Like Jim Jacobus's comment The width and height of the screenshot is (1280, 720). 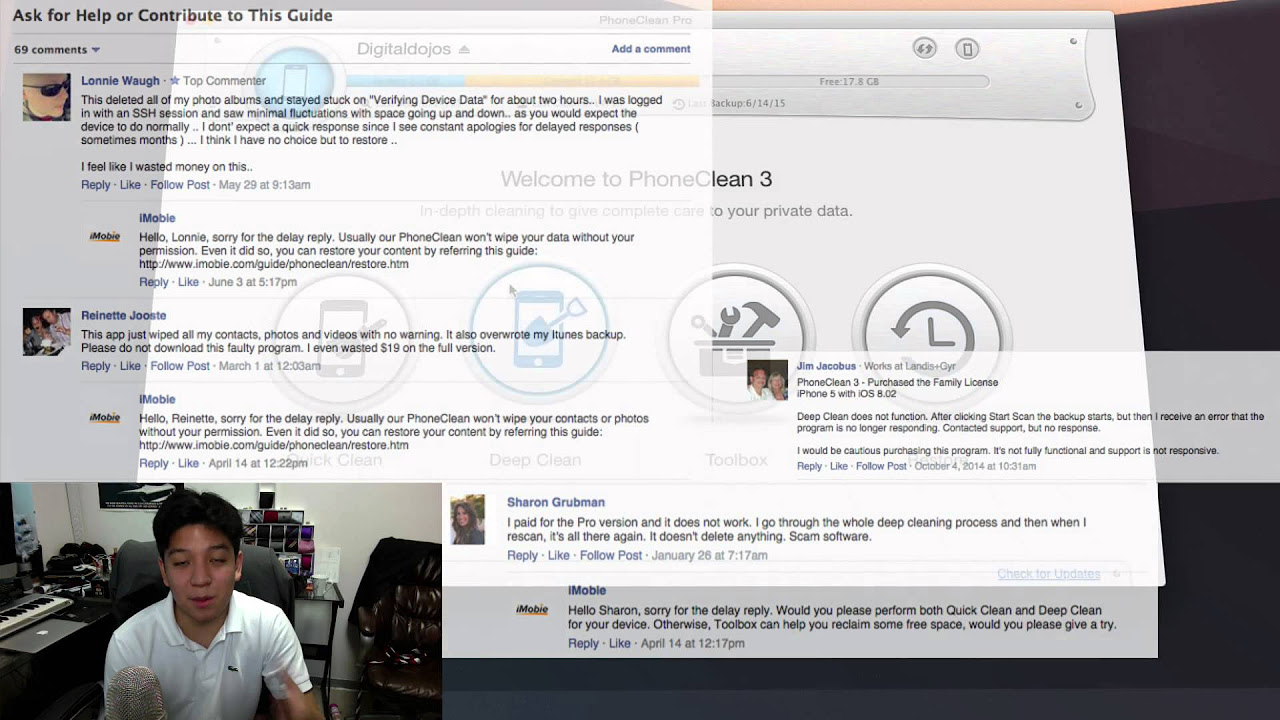[x=838, y=466]
